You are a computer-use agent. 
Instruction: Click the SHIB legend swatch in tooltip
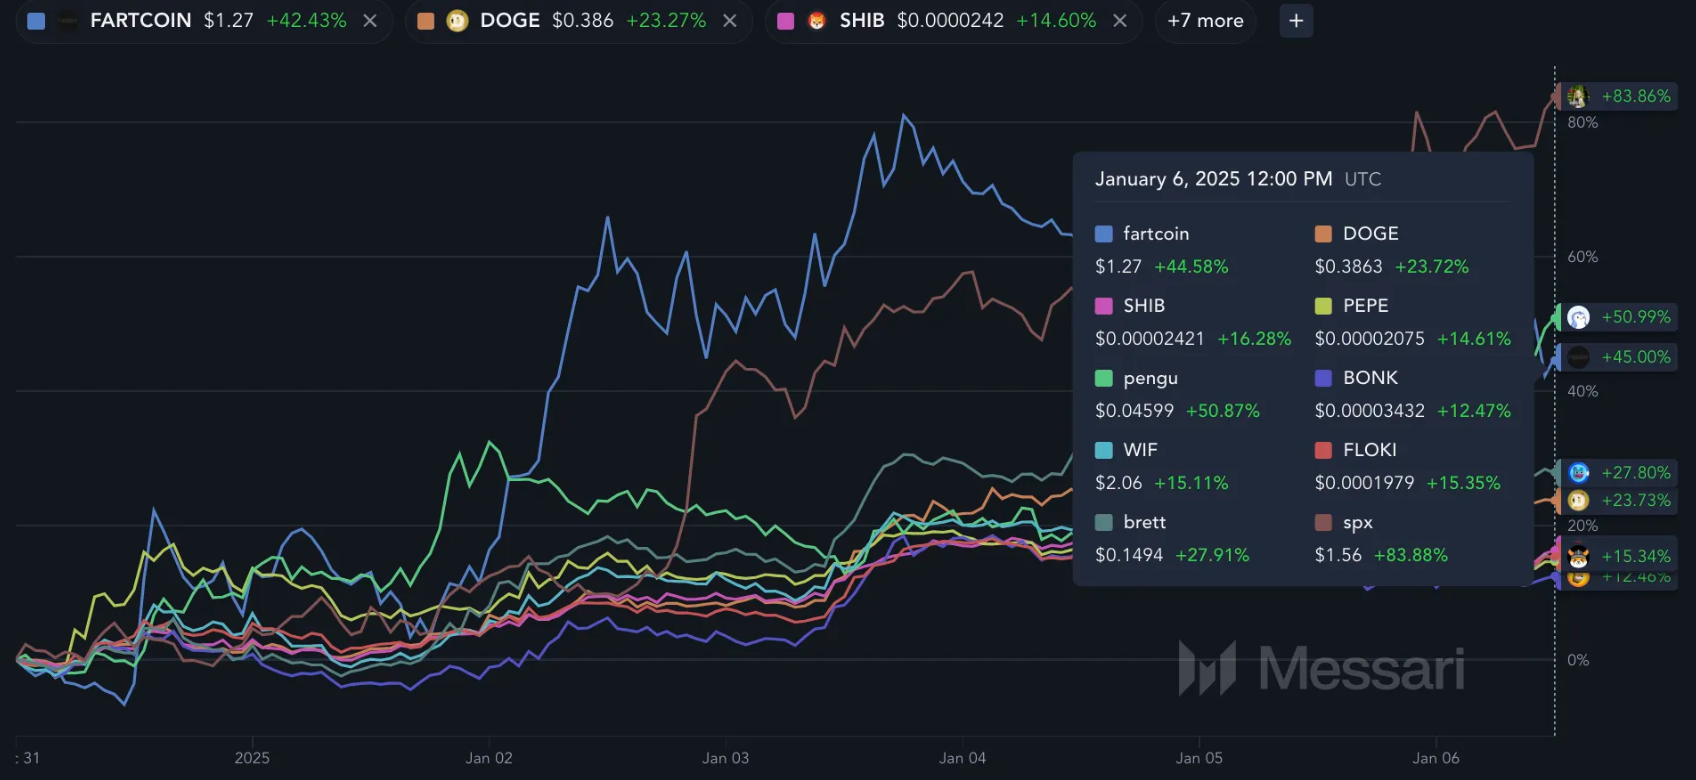coord(1104,306)
